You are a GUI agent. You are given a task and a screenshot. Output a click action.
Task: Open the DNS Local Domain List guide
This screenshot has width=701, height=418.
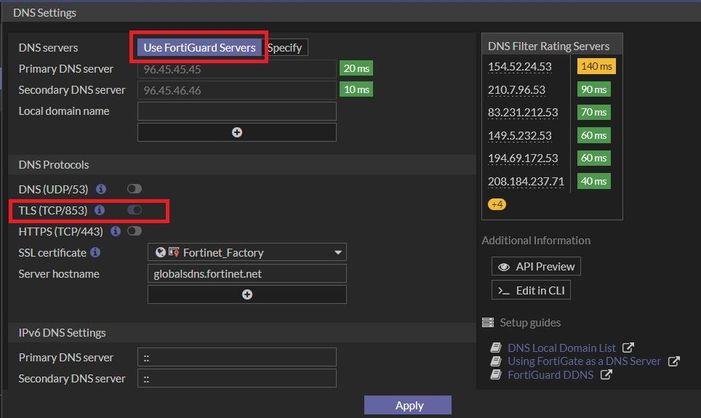pos(562,348)
